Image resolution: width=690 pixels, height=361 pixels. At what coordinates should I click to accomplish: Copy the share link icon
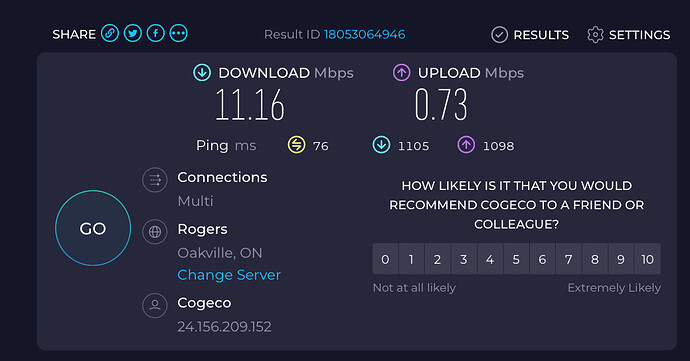tap(110, 33)
